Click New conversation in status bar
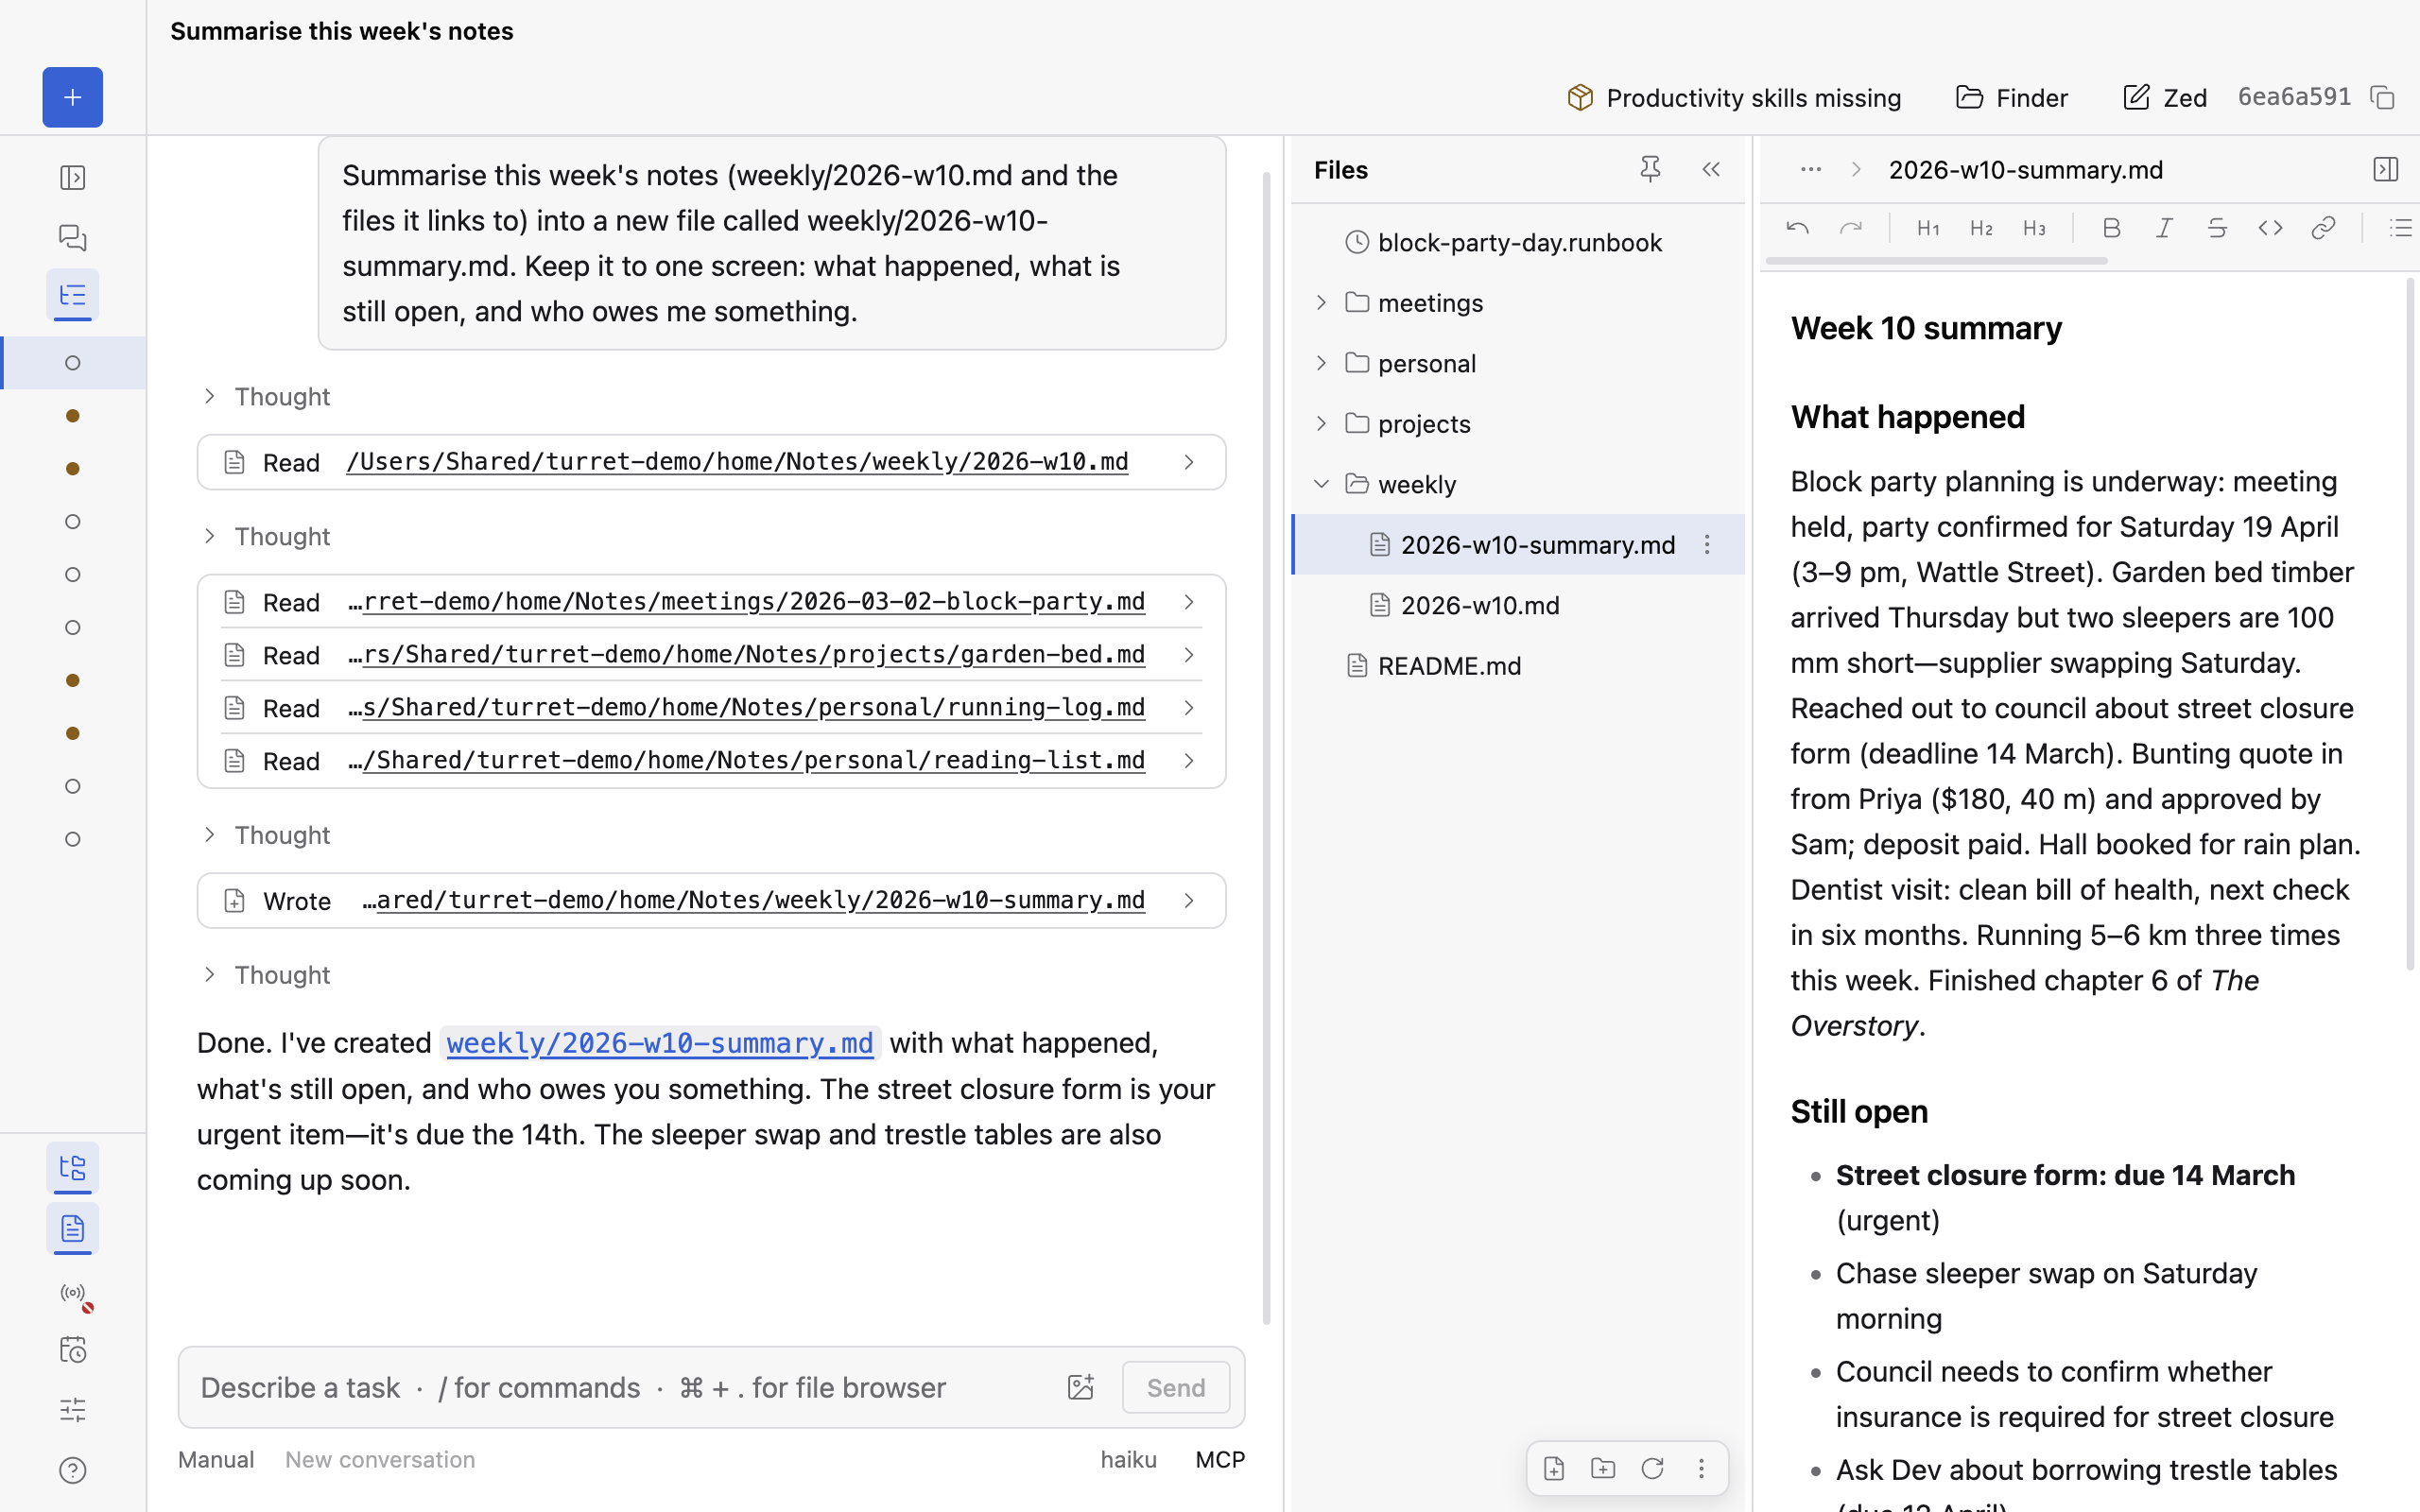 pos(380,1459)
